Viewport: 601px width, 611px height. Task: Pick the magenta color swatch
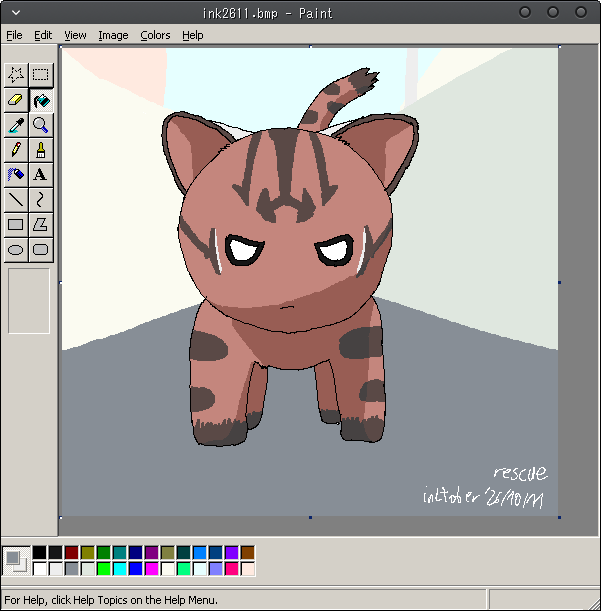[x=152, y=569]
